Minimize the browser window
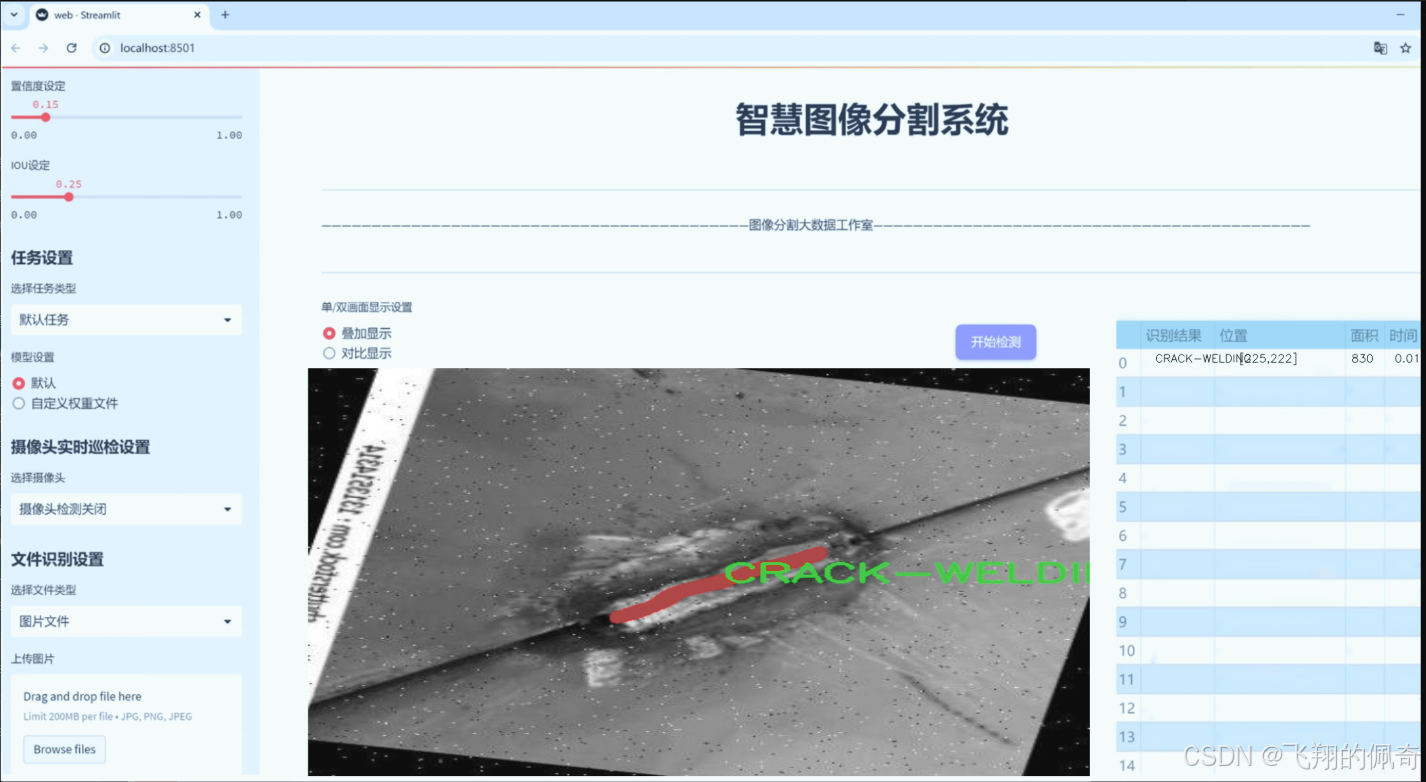This screenshot has height=782, width=1426. coord(1398,15)
